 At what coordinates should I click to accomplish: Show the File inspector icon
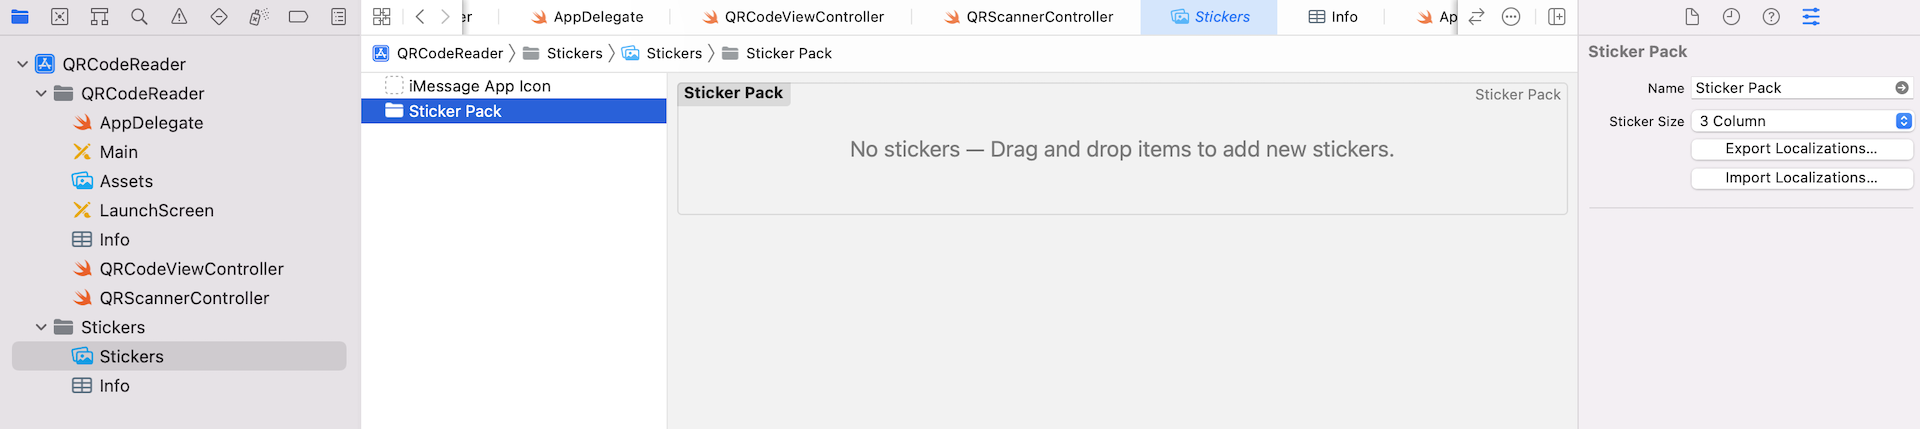tap(1692, 17)
